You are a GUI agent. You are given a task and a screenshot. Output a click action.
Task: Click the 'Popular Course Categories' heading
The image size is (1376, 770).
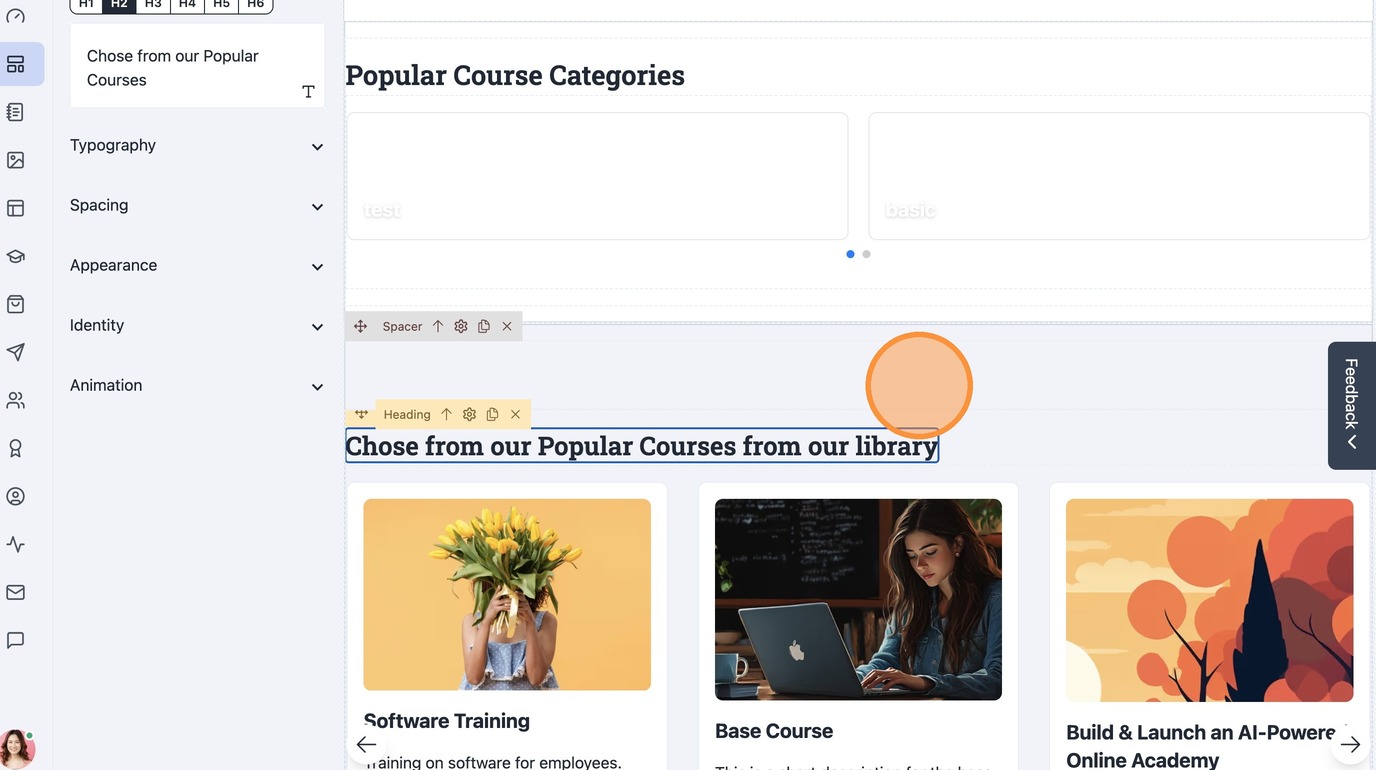(515, 75)
